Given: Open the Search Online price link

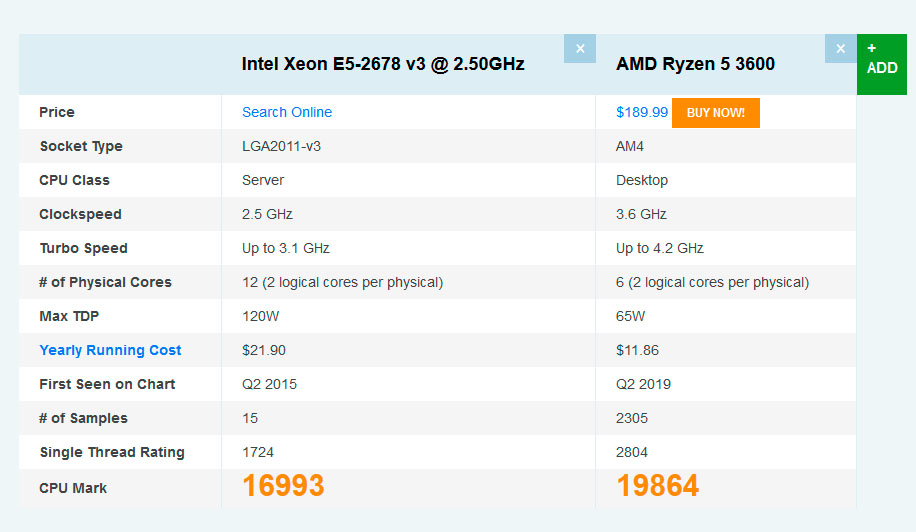Looking at the screenshot, I should [287, 112].
